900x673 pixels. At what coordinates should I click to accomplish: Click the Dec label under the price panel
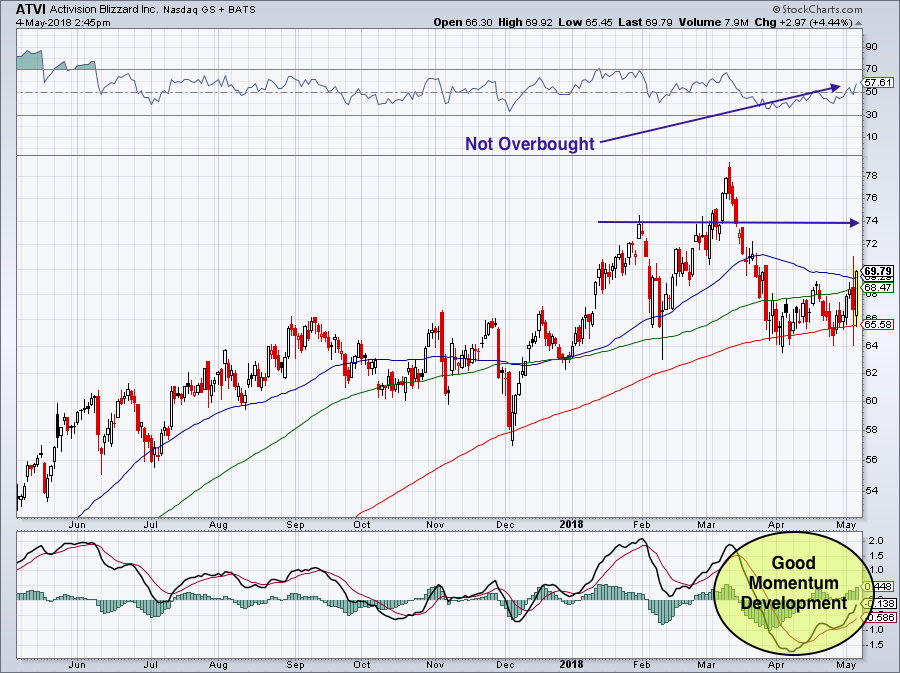pyautogui.click(x=505, y=524)
